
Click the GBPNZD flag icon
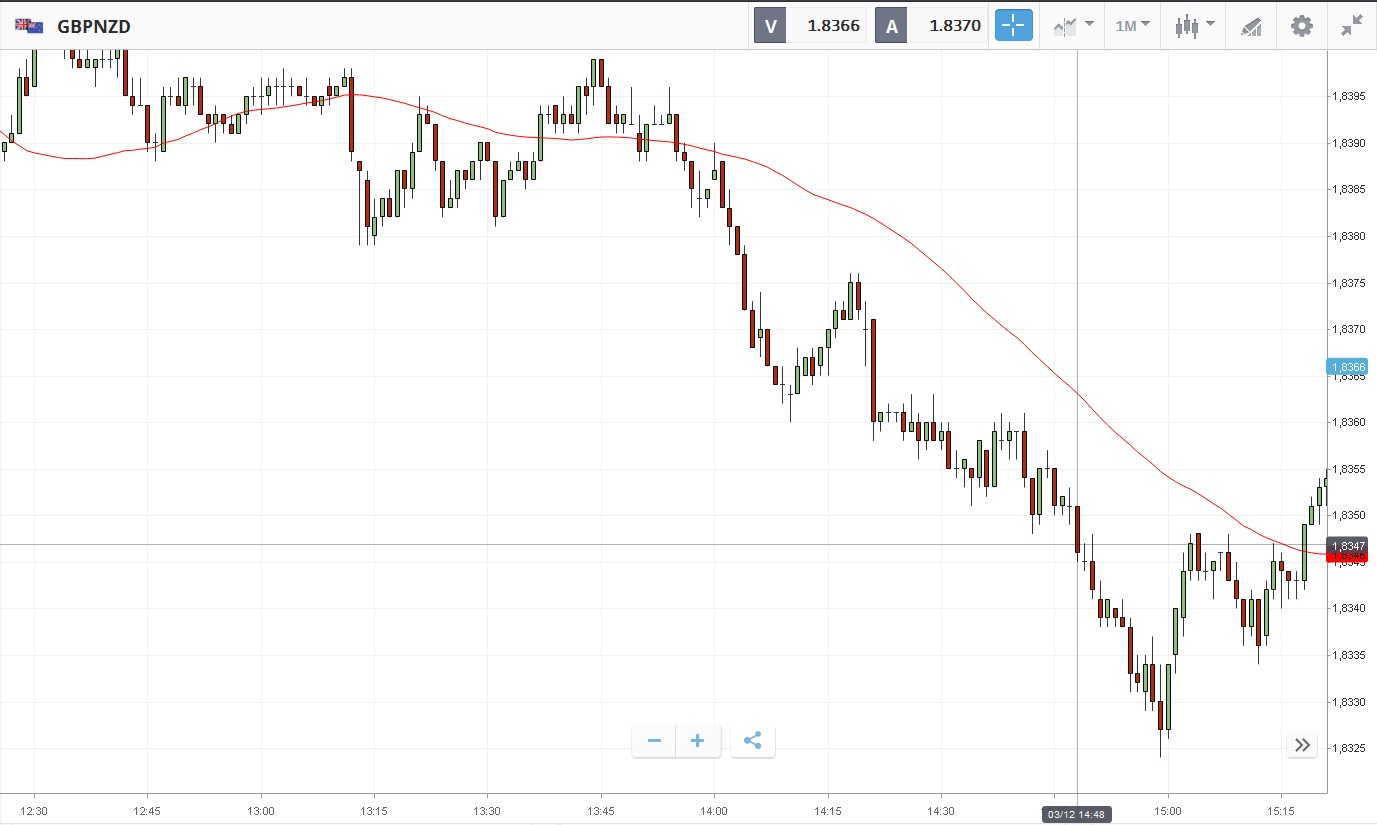coord(29,26)
